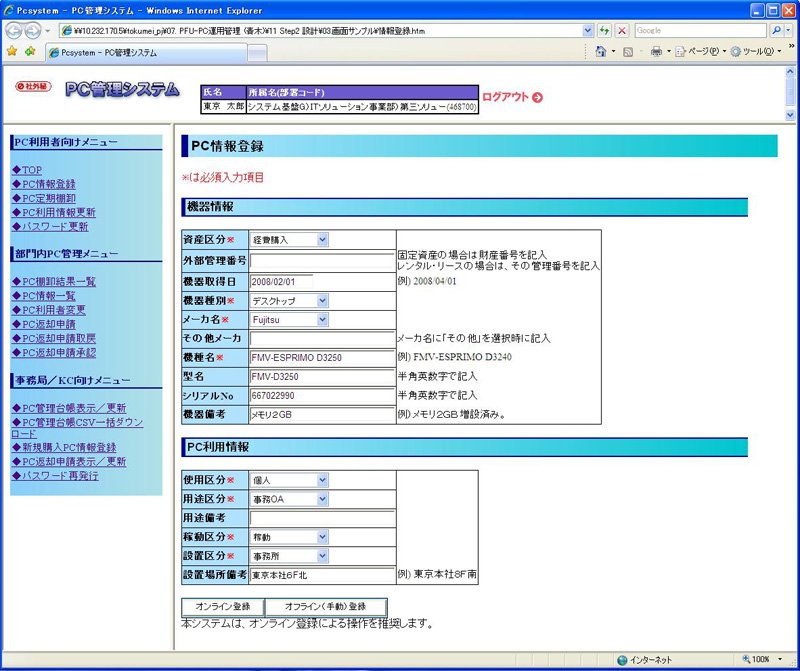800x671 pixels.
Task: Open the PC情報登録 sidebar link
Action: 44,184
